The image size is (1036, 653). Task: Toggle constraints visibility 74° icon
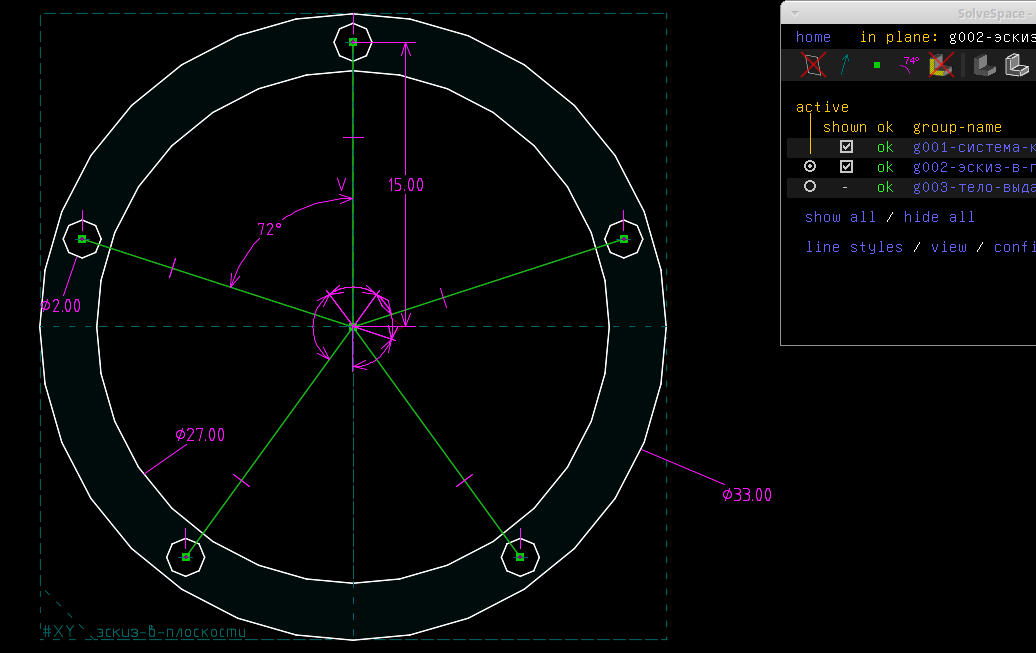[909, 64]
